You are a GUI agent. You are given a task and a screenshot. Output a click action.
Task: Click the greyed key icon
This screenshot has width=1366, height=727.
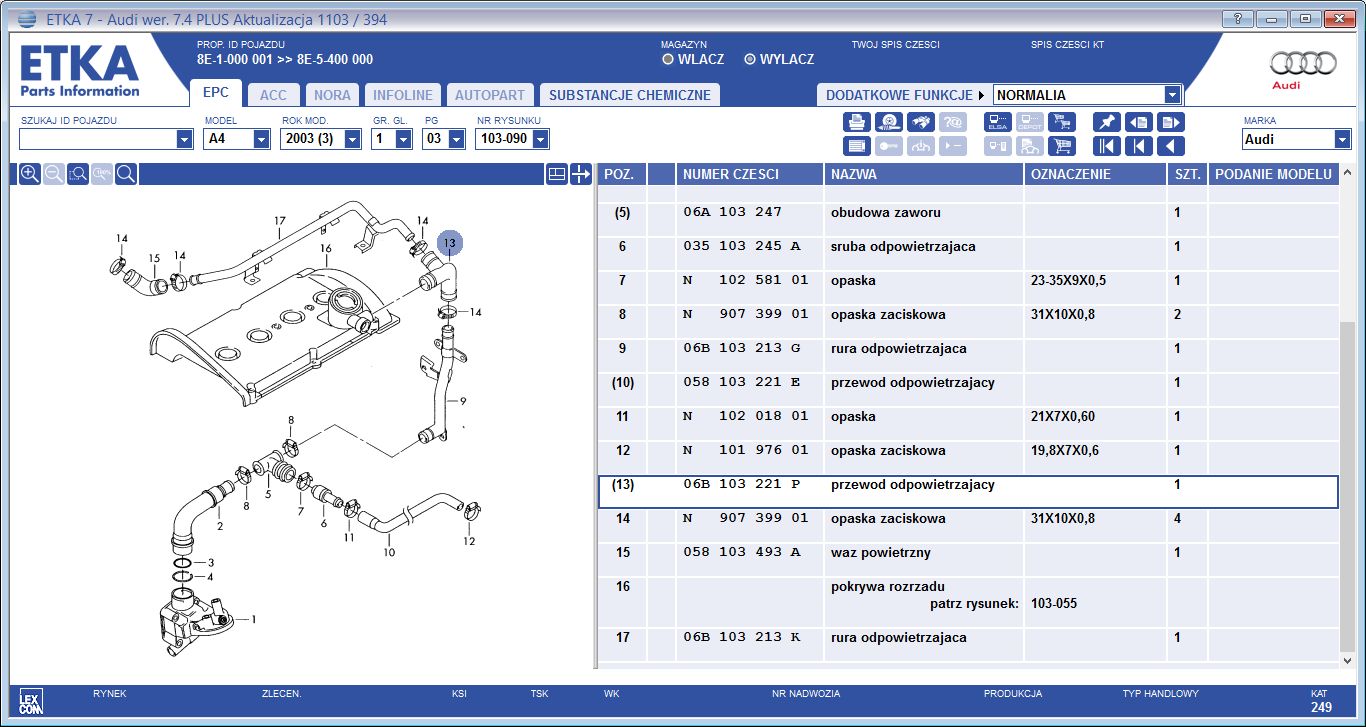pos(889,146)
